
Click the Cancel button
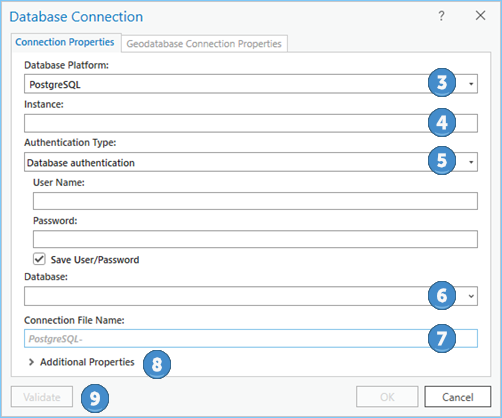click(458, 397)
